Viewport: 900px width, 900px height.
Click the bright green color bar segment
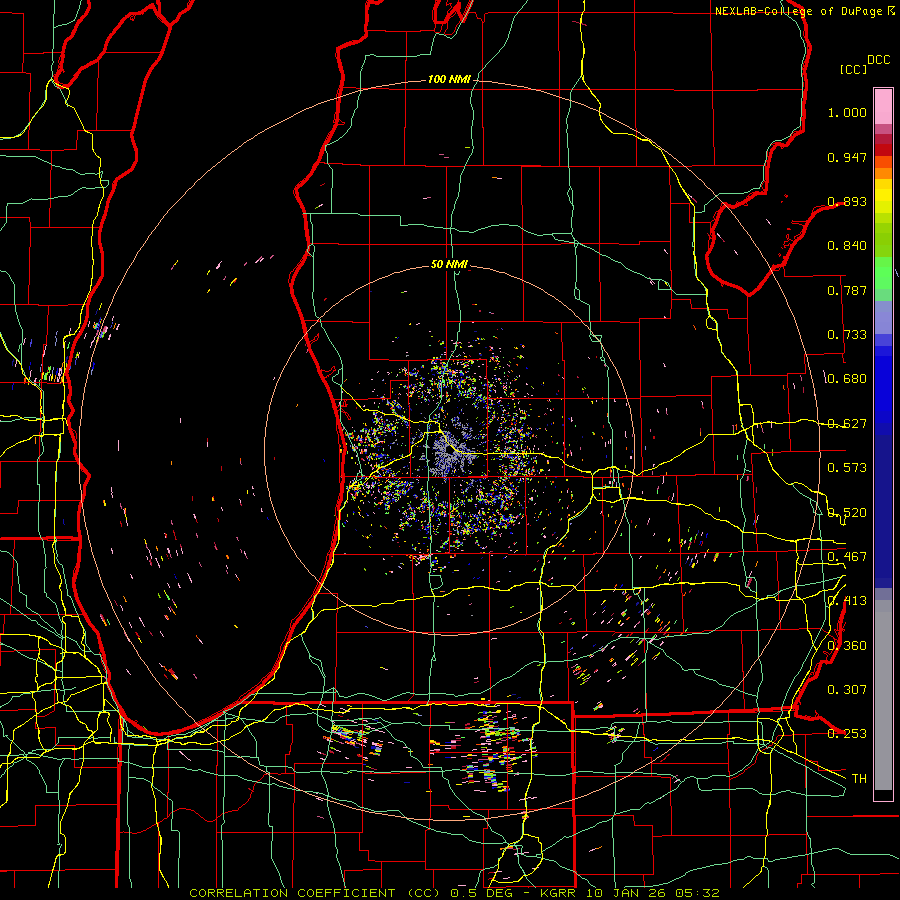883,273
